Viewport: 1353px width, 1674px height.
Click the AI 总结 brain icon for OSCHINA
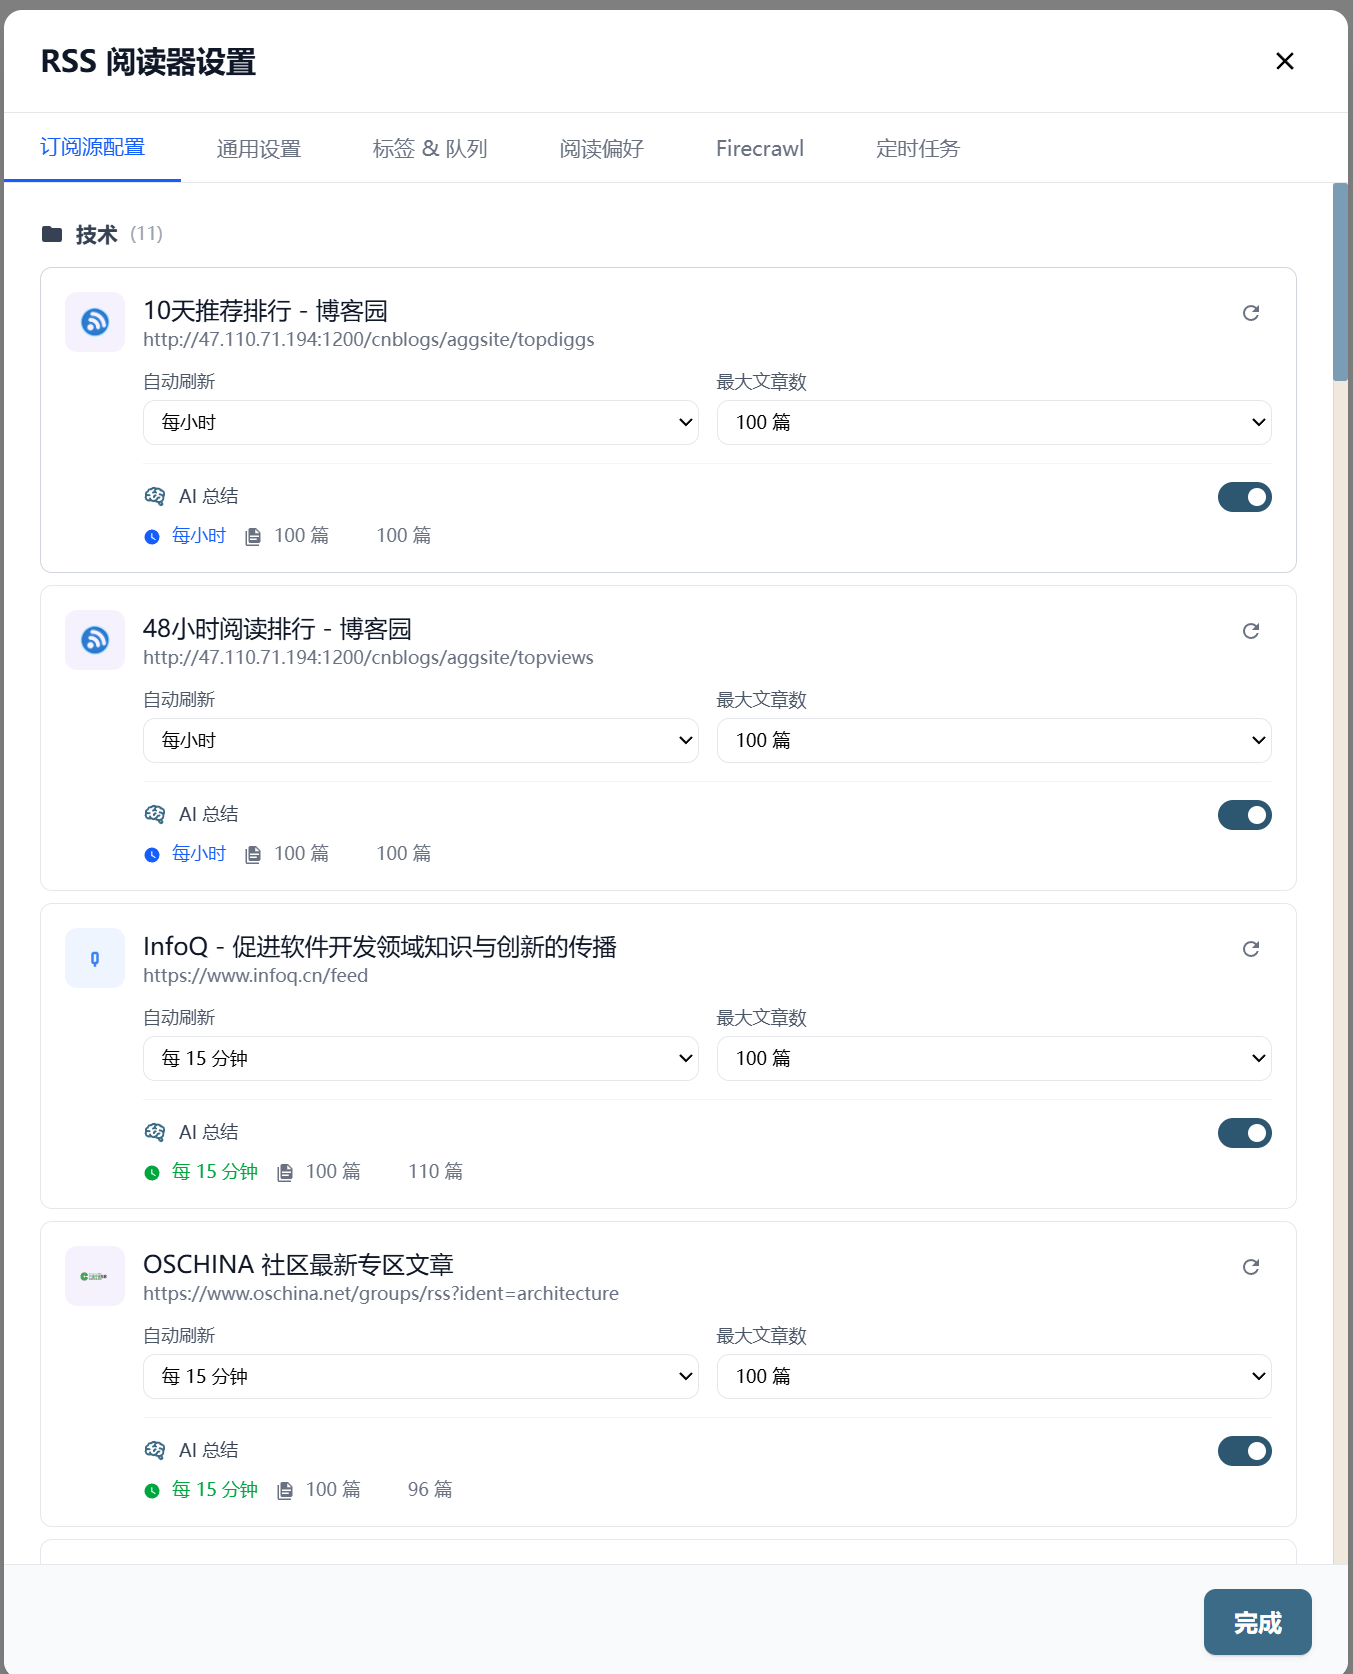coord(155,1450)
